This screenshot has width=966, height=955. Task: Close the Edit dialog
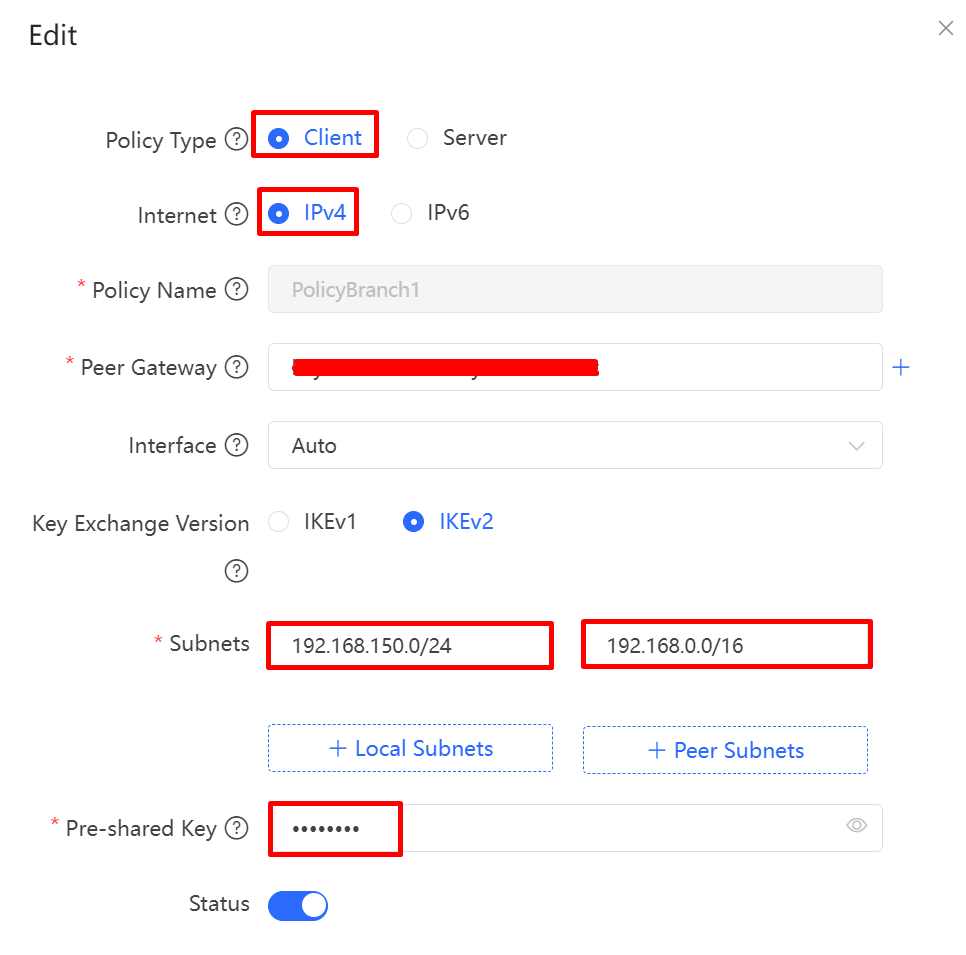946,28
